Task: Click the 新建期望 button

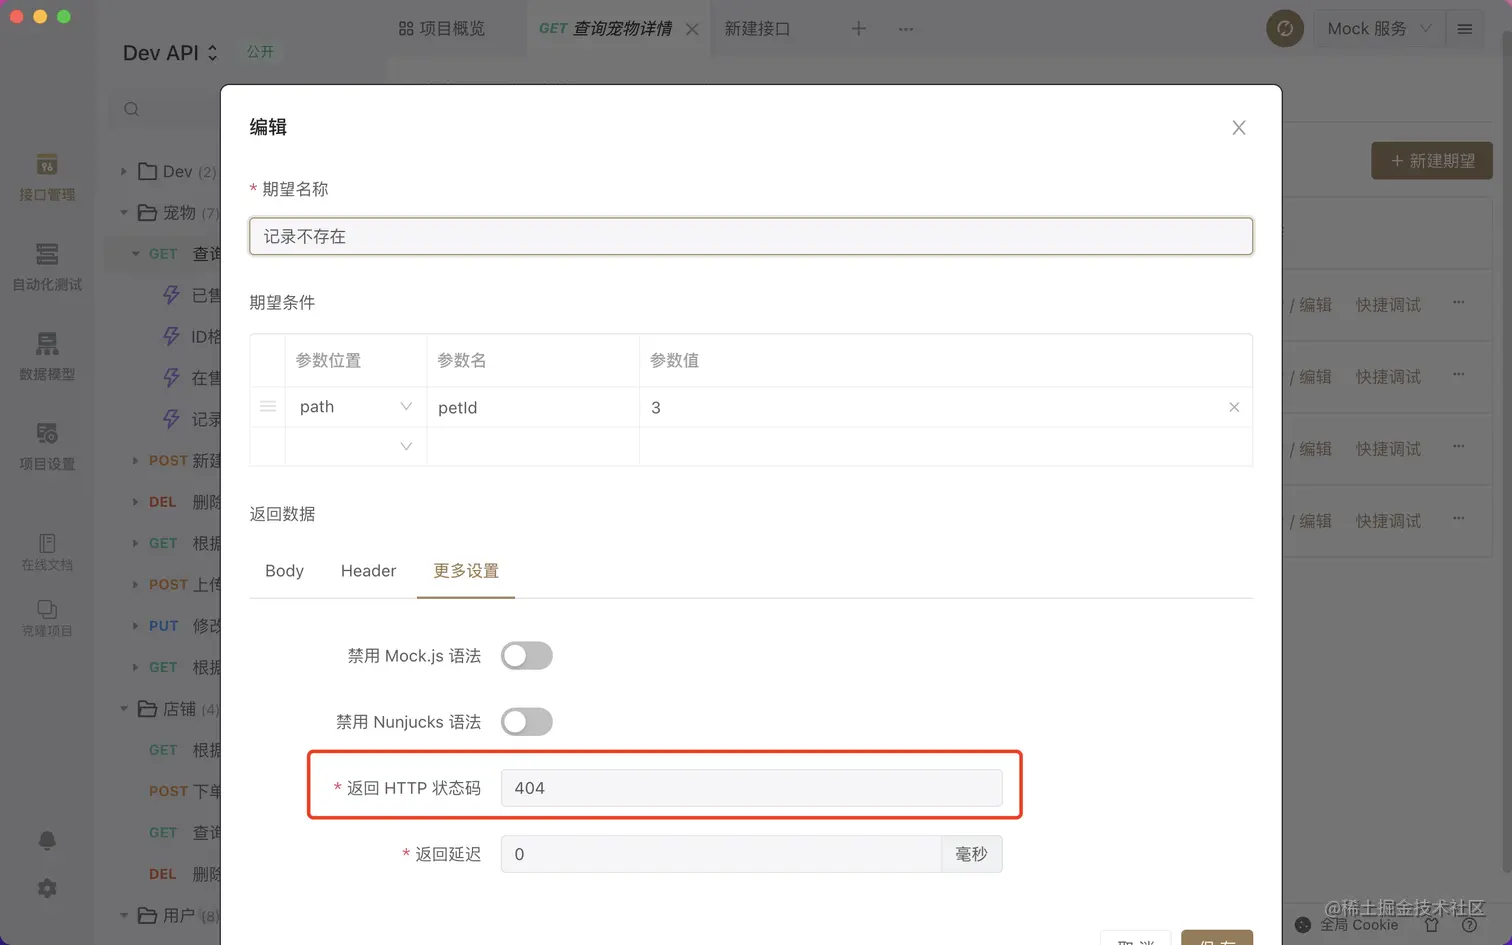Action: tap(1432, 161)
